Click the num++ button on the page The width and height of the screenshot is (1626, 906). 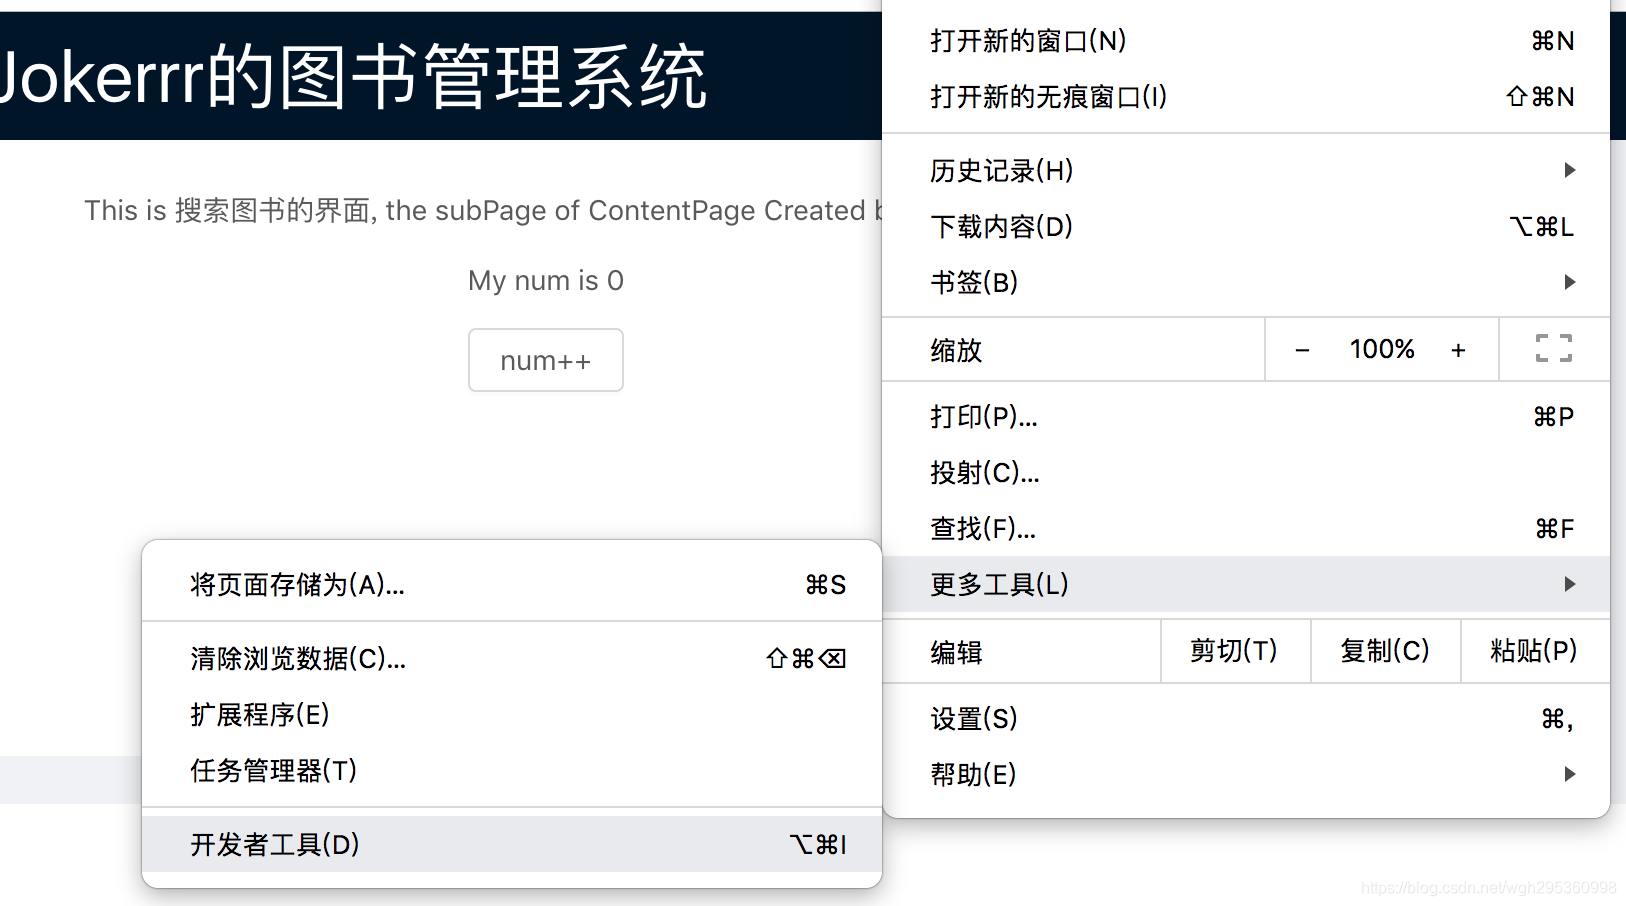[x=546, y=360]
